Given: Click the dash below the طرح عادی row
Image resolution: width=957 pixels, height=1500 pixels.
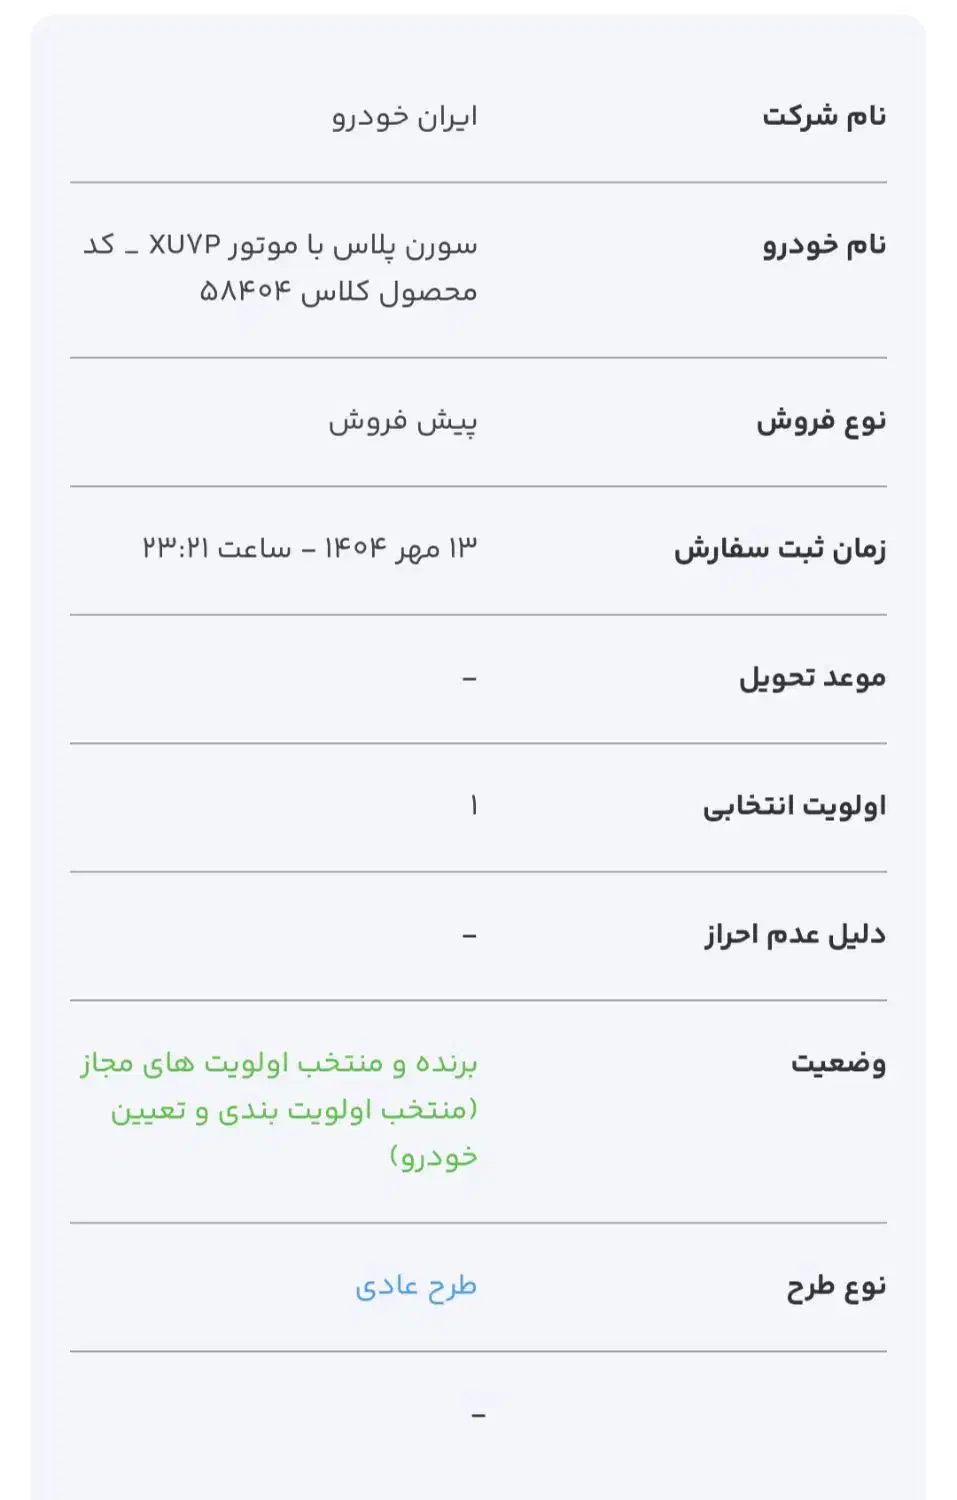Looking at the screenshot, I should coord(478,1415).
